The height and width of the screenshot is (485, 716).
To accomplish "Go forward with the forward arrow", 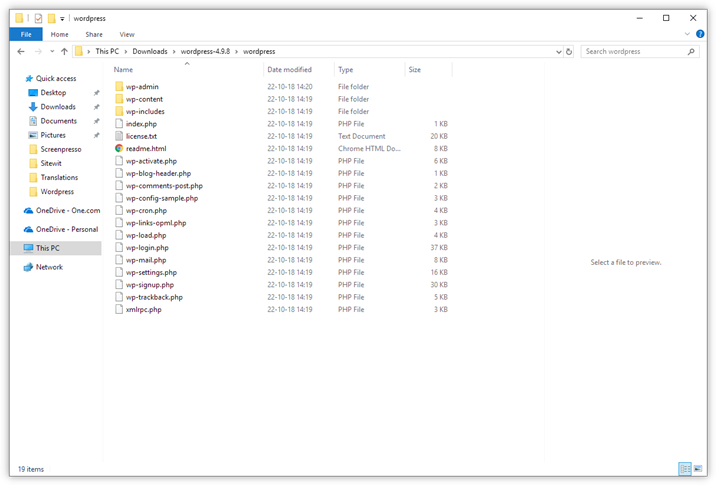I will tap(38, 52).
